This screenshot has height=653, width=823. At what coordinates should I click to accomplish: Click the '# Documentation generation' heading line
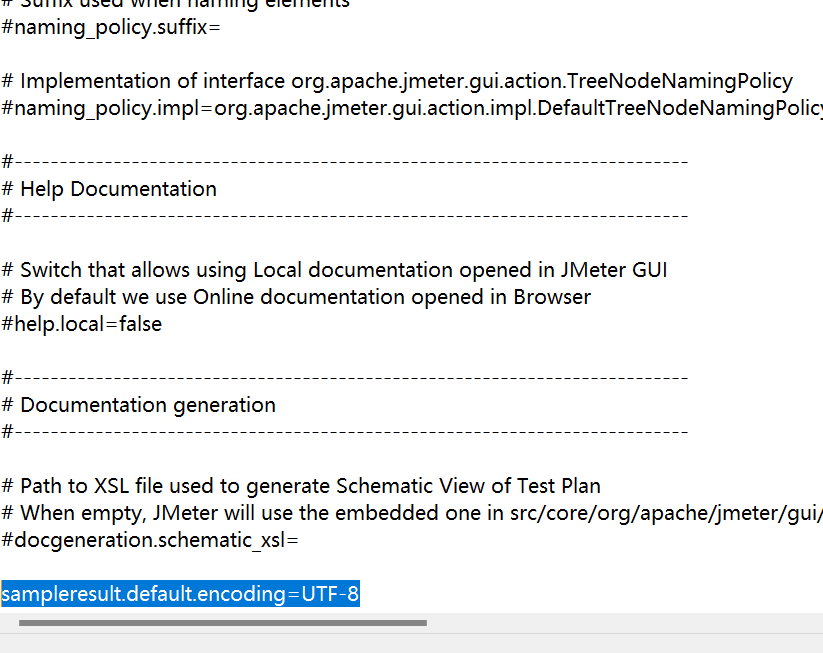(139, 405)
